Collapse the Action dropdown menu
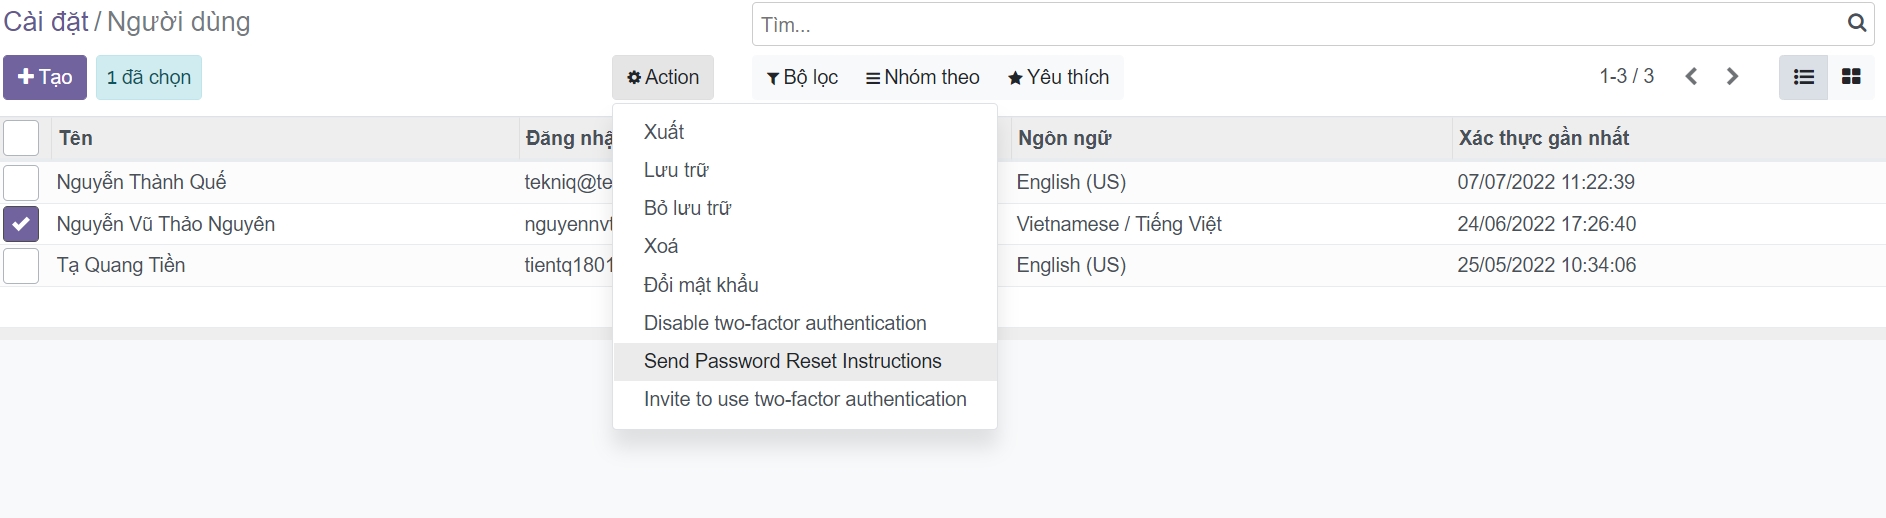This screenshot has width=1886, height=518. tap(662, 77)
